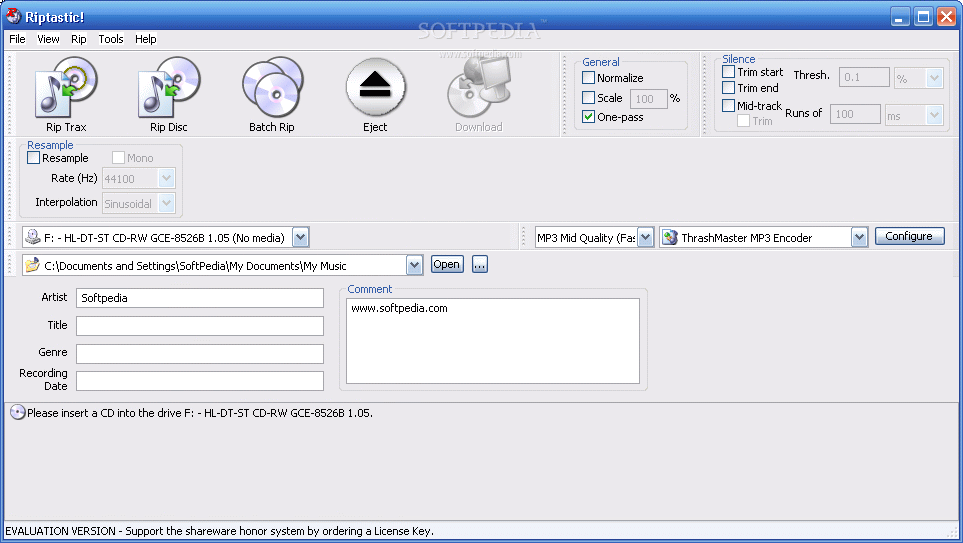Toggle the Mono checkbox
963x543 pixels.
pyautogui.click(x=119, y=157)
